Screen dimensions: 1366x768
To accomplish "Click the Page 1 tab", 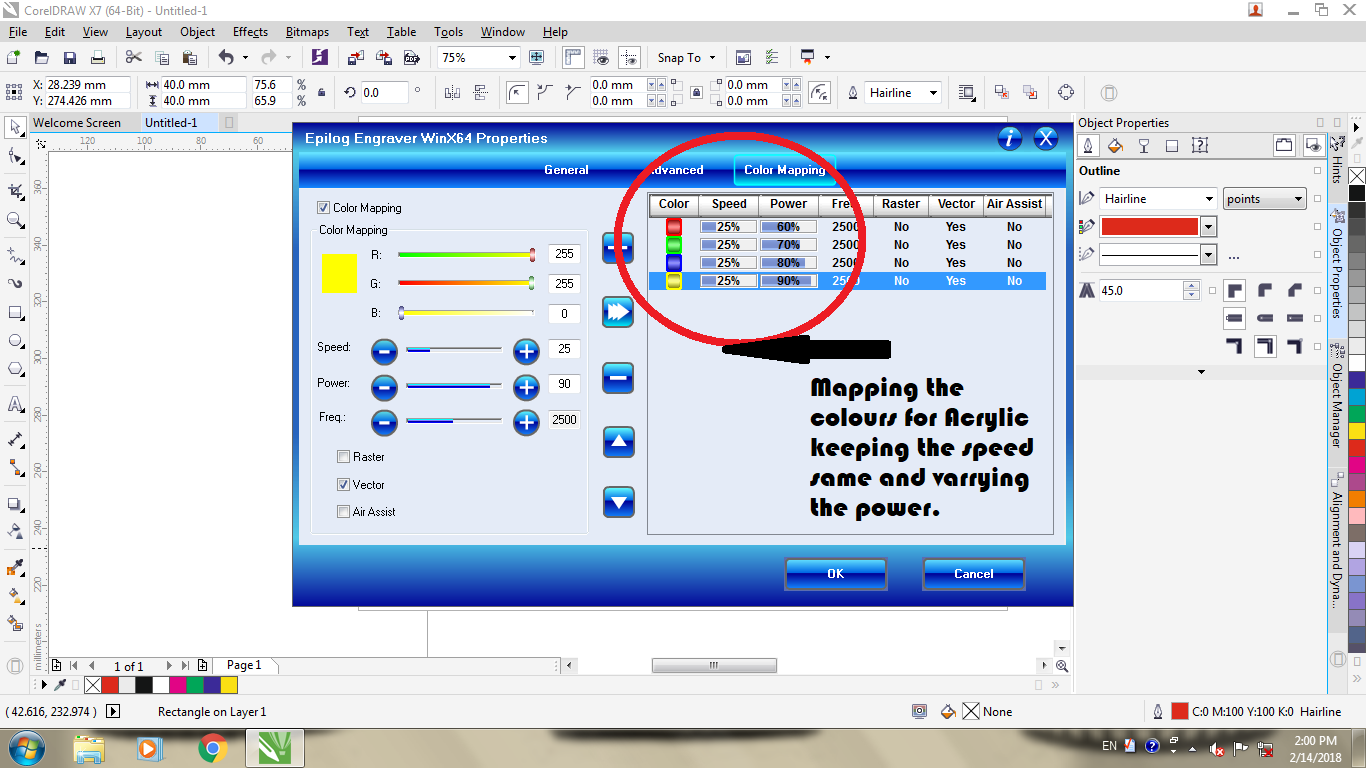I will (x=244, y=665).
